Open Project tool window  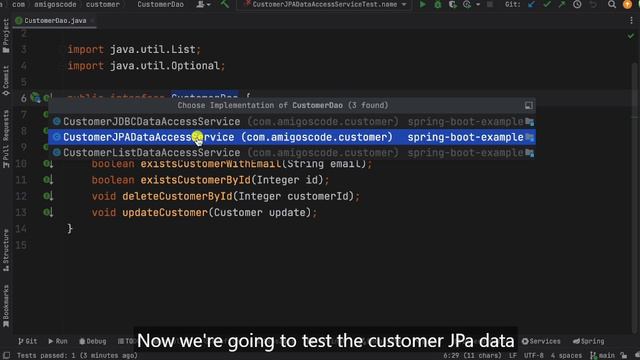pos(6,36)
